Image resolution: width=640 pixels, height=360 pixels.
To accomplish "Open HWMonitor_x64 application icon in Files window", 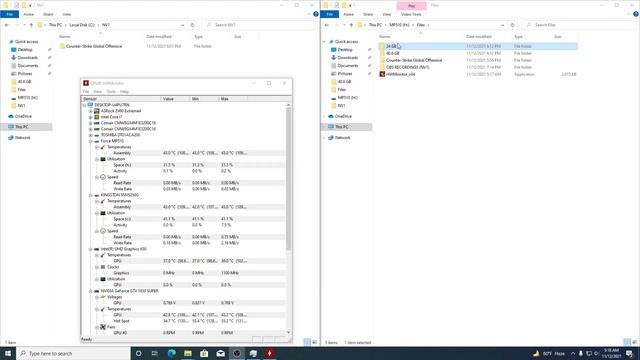I will tap(382, 74).
